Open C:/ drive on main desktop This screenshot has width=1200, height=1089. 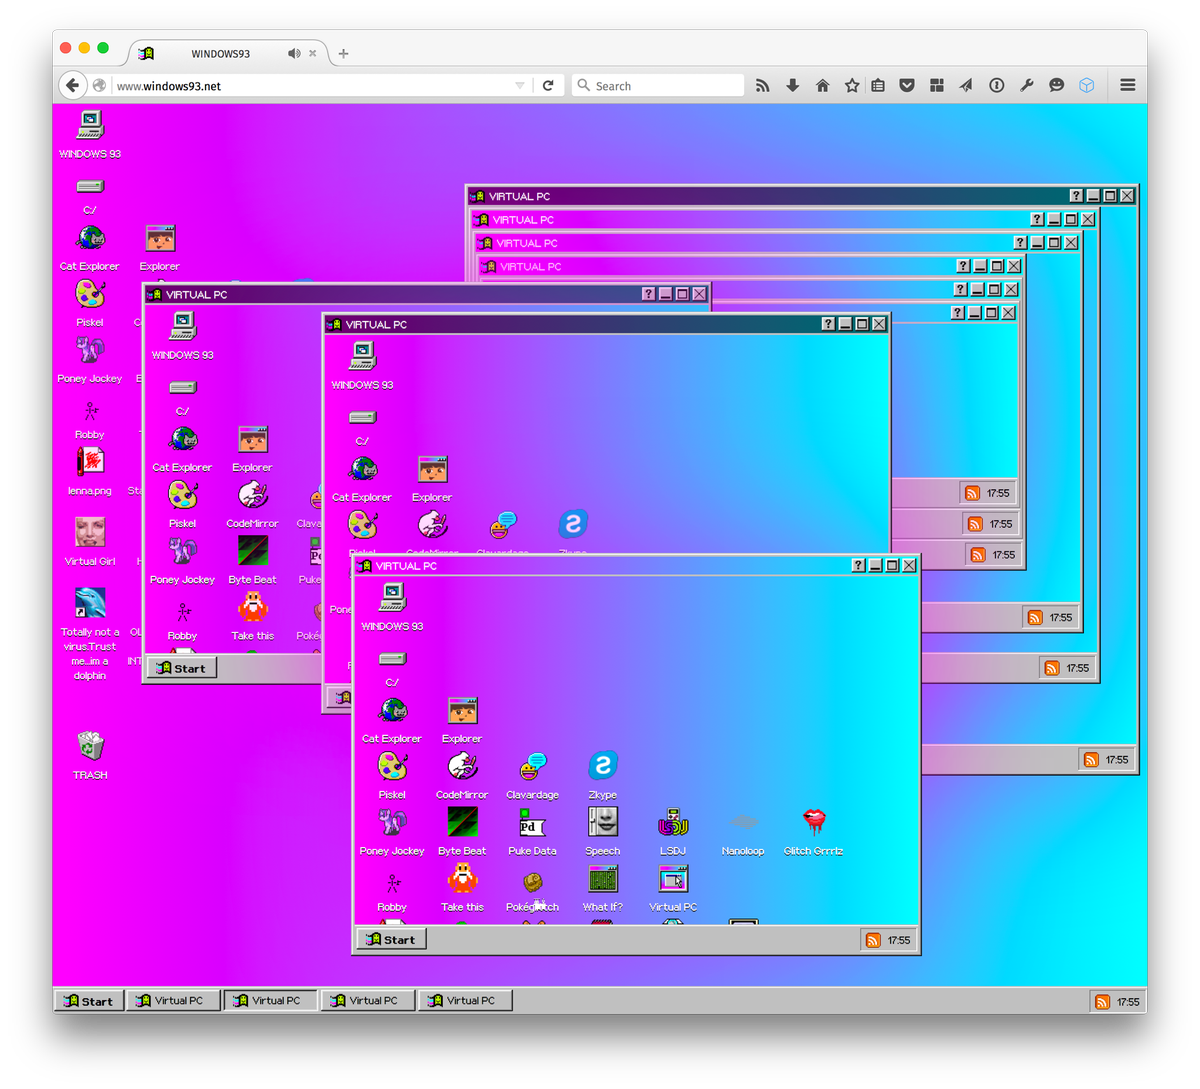(x=90, y=186)
